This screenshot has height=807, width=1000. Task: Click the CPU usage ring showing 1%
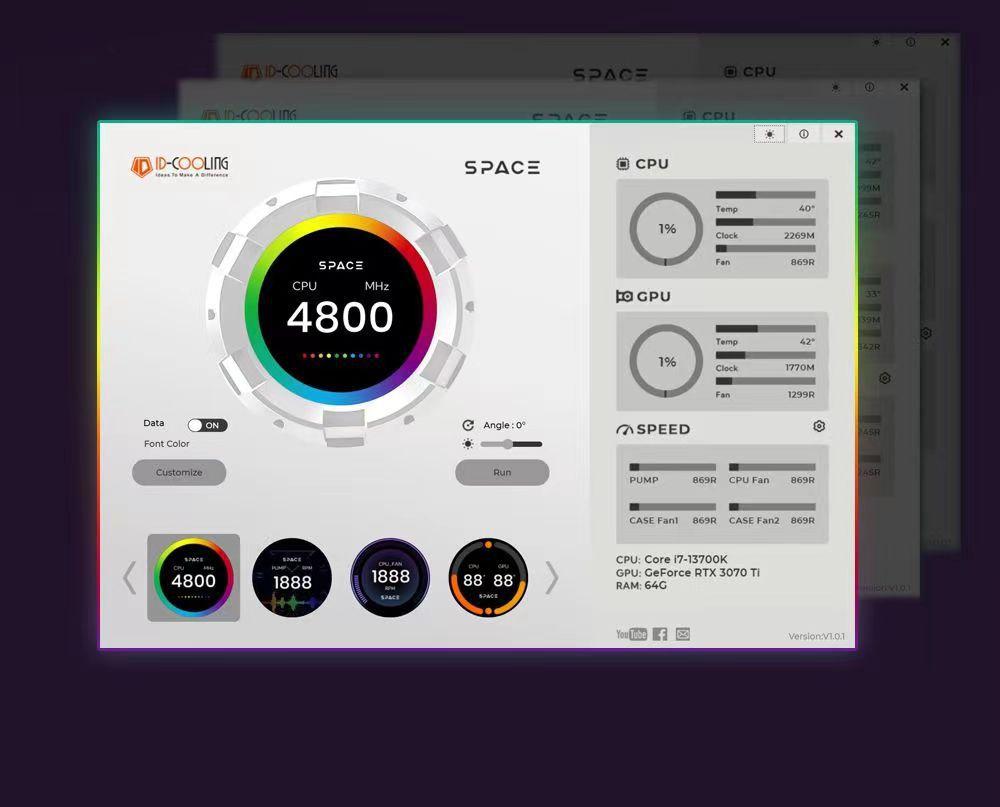pos(666,229)
